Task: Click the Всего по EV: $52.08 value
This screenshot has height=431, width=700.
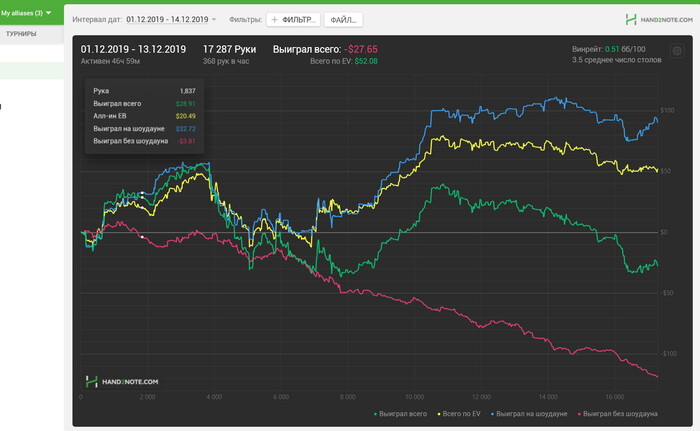Action: click(344, 61)
